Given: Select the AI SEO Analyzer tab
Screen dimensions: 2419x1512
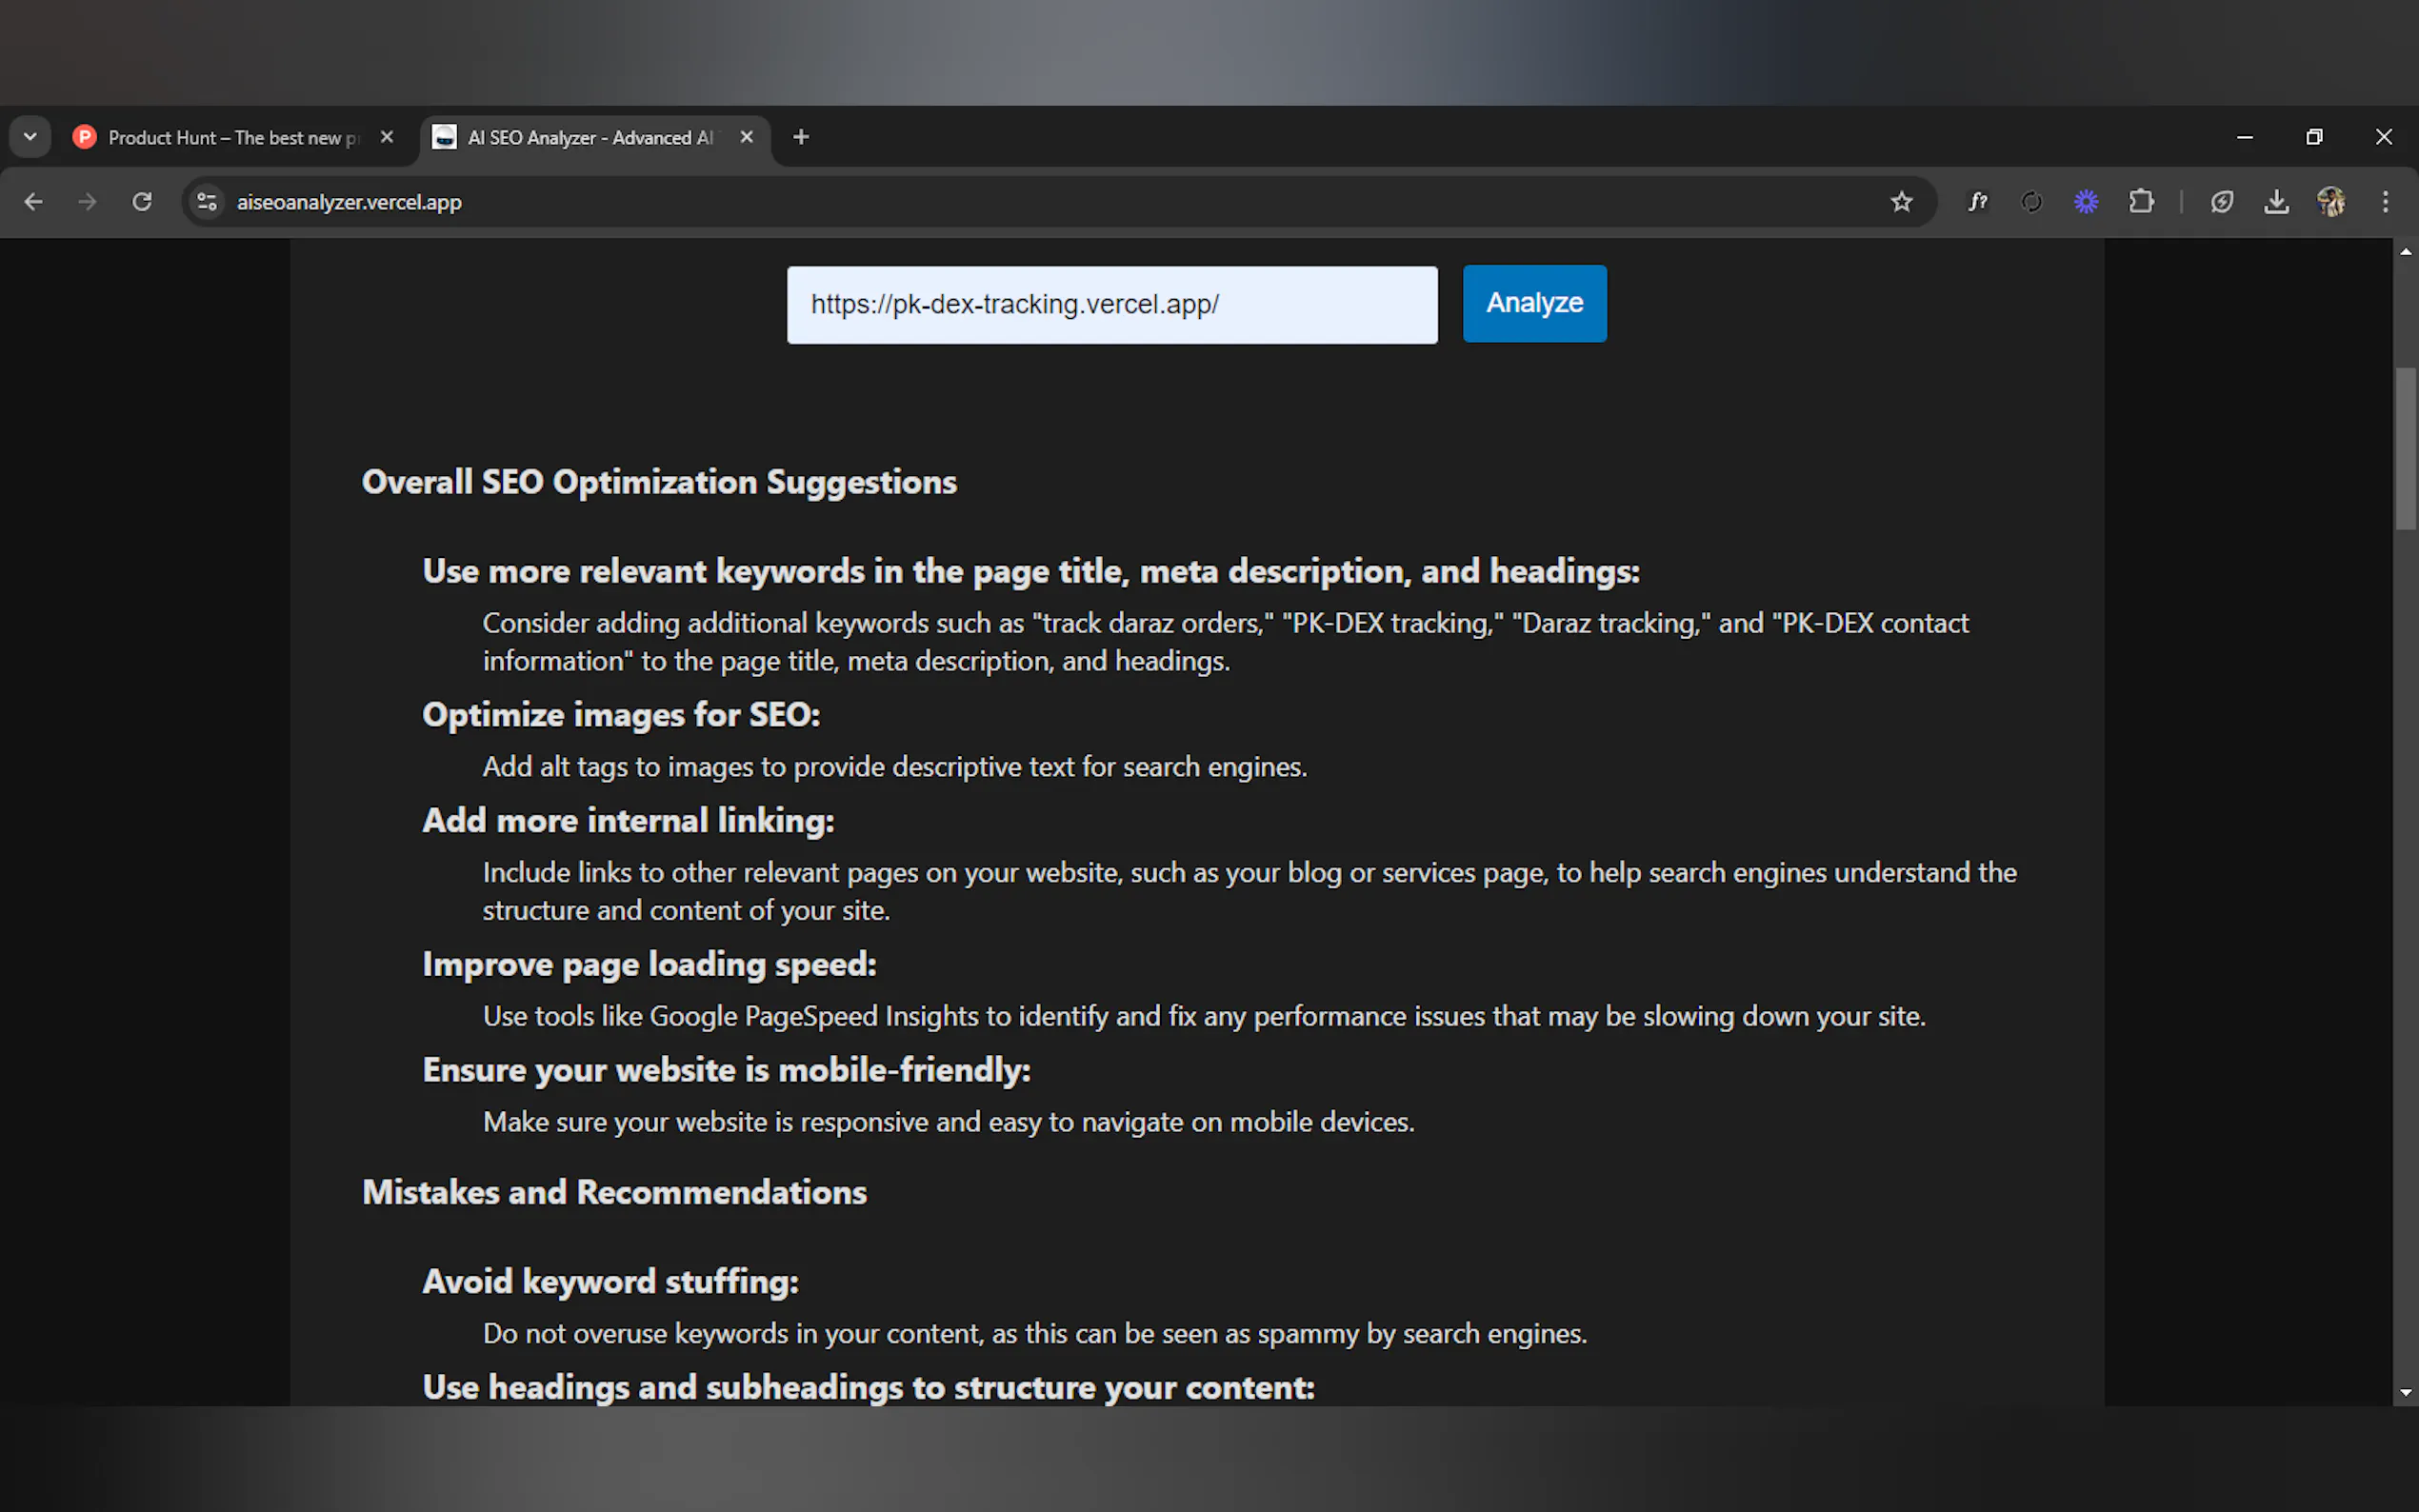Looking at the screenshot, I should tap(590, 137).
